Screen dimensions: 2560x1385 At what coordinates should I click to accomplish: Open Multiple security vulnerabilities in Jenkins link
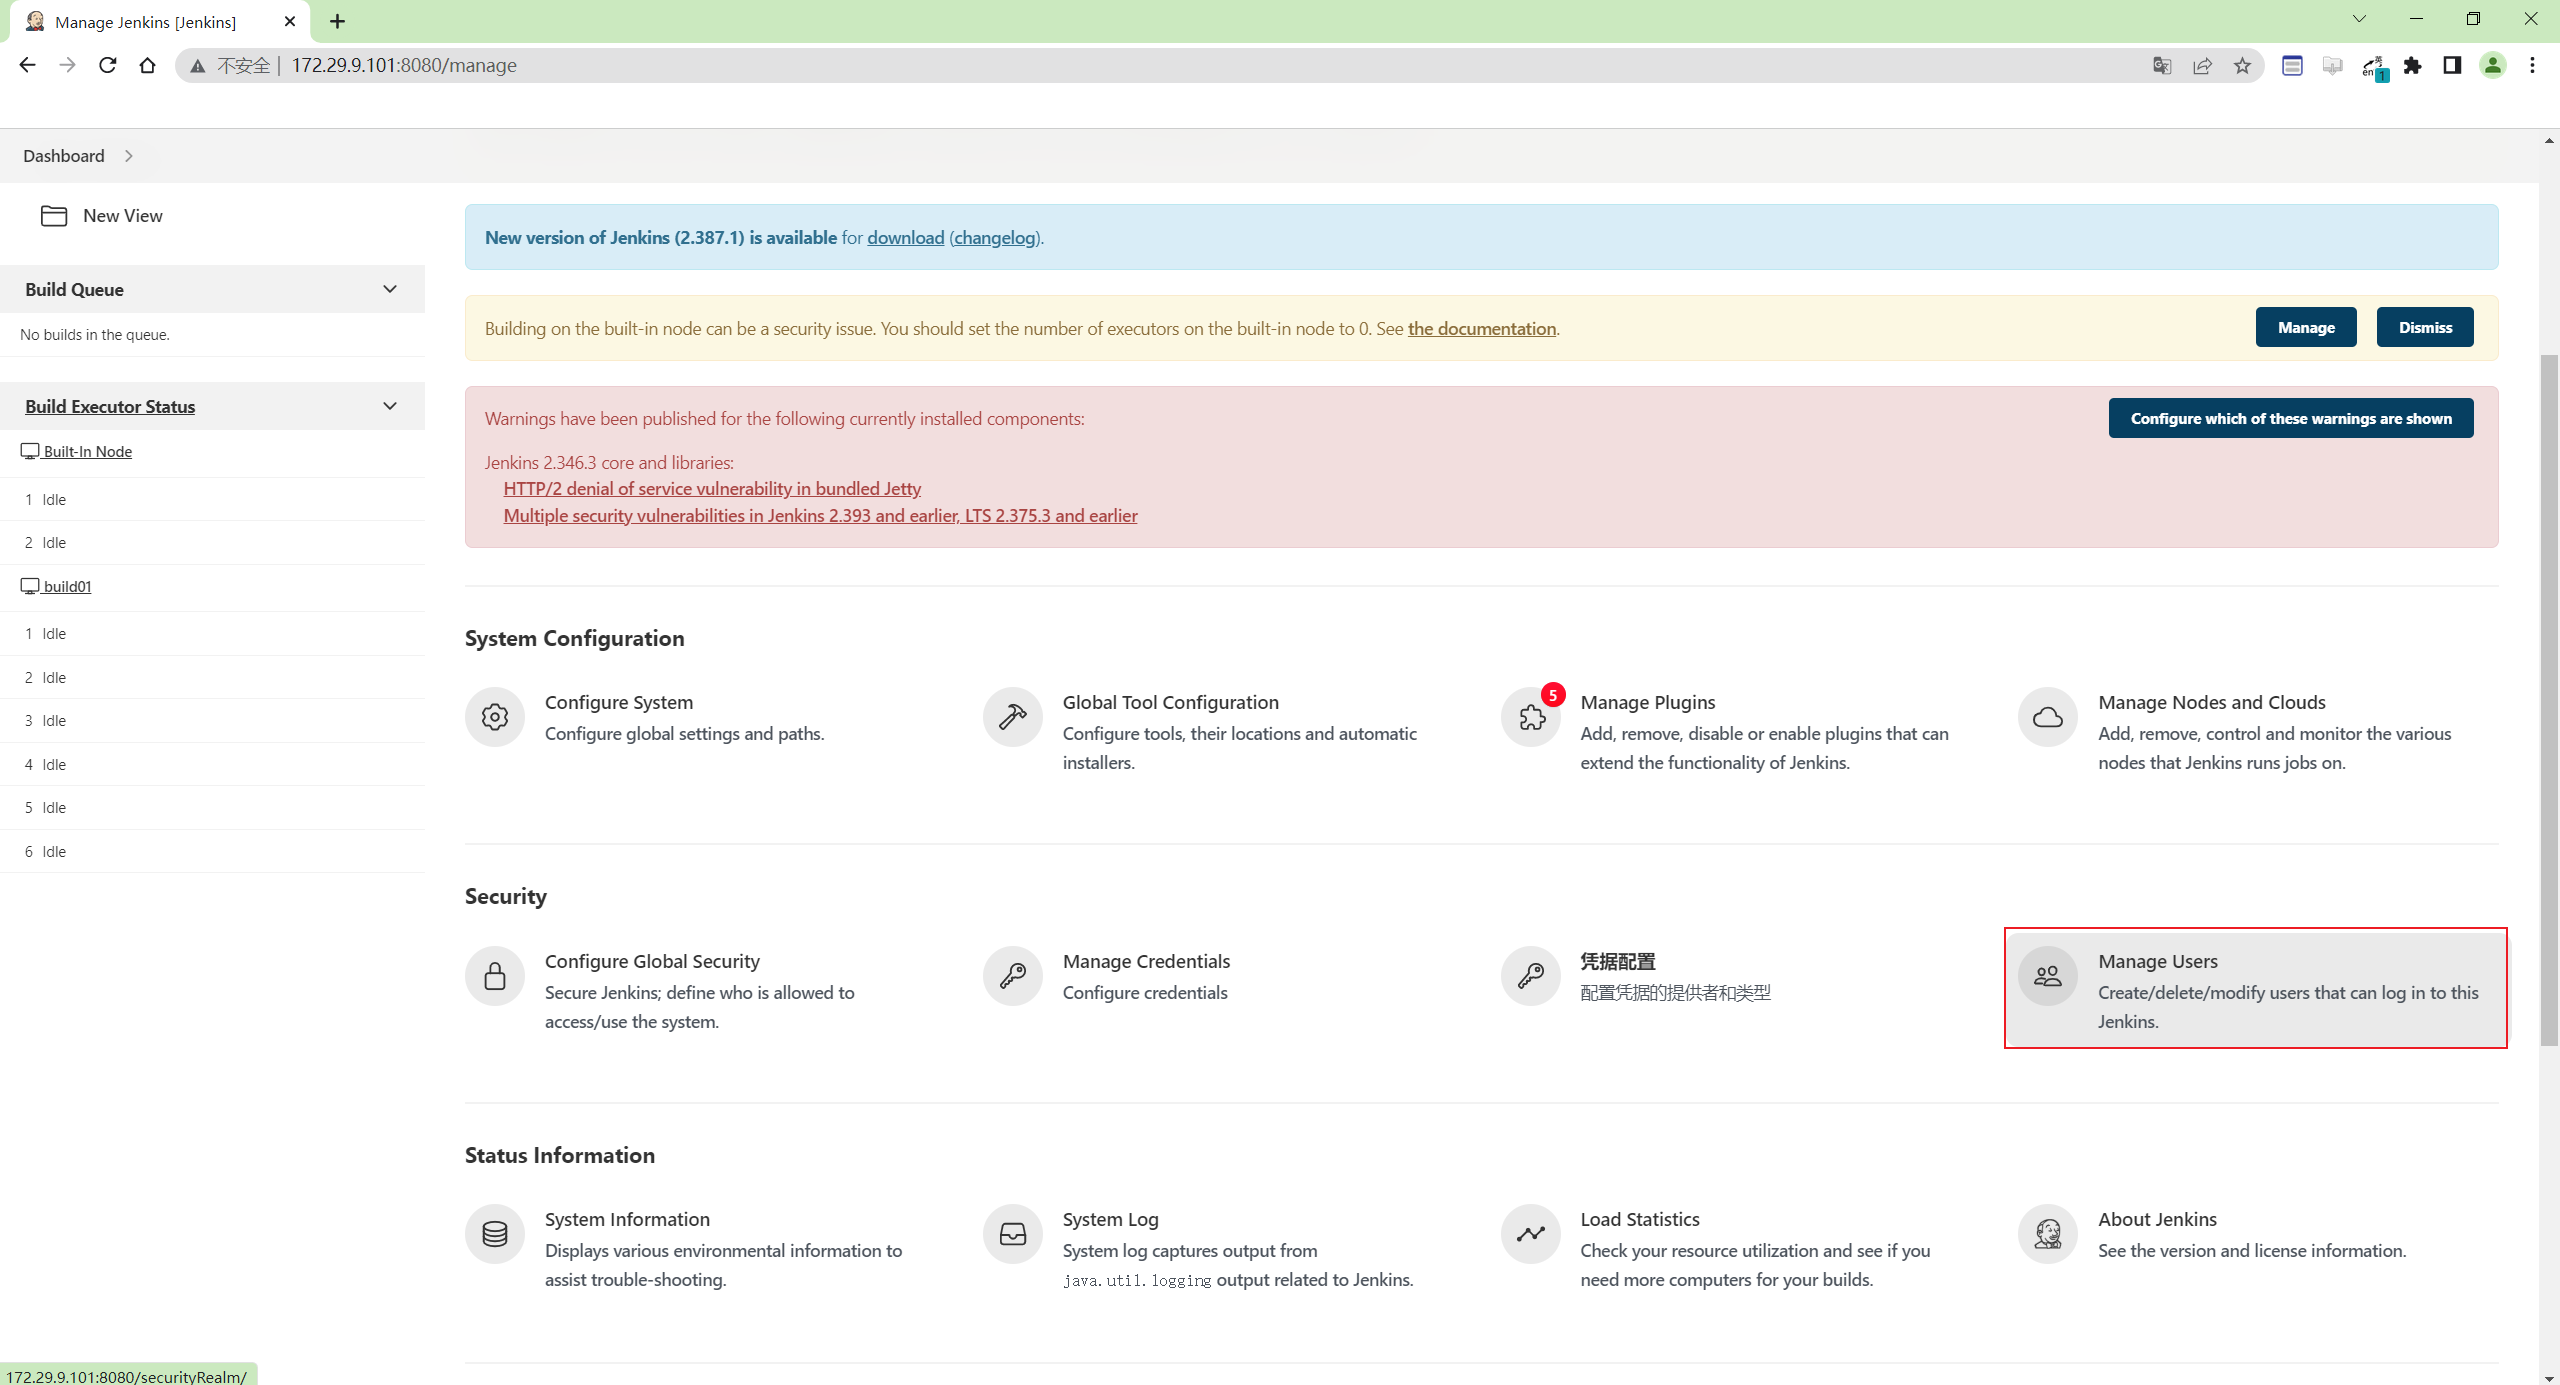click(x=820, y=516)
